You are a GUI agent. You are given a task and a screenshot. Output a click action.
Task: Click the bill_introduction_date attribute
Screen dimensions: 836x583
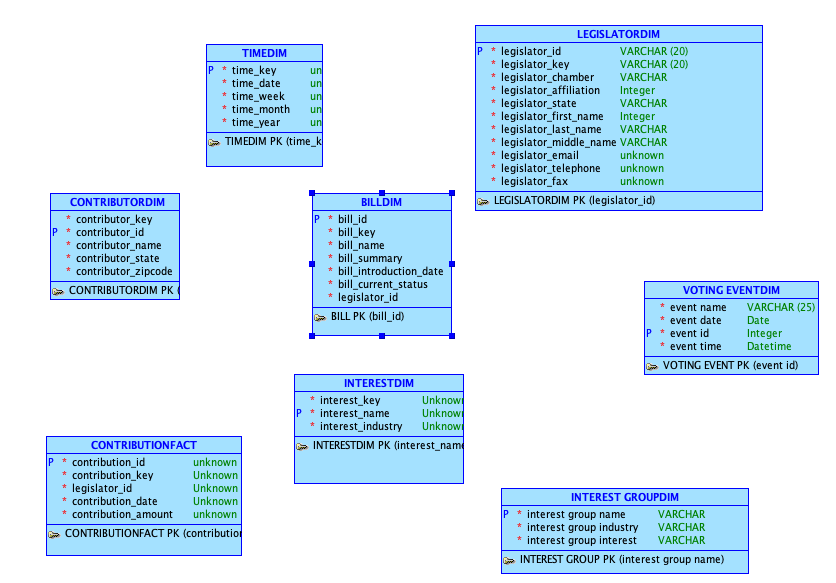tap(391, 271)
